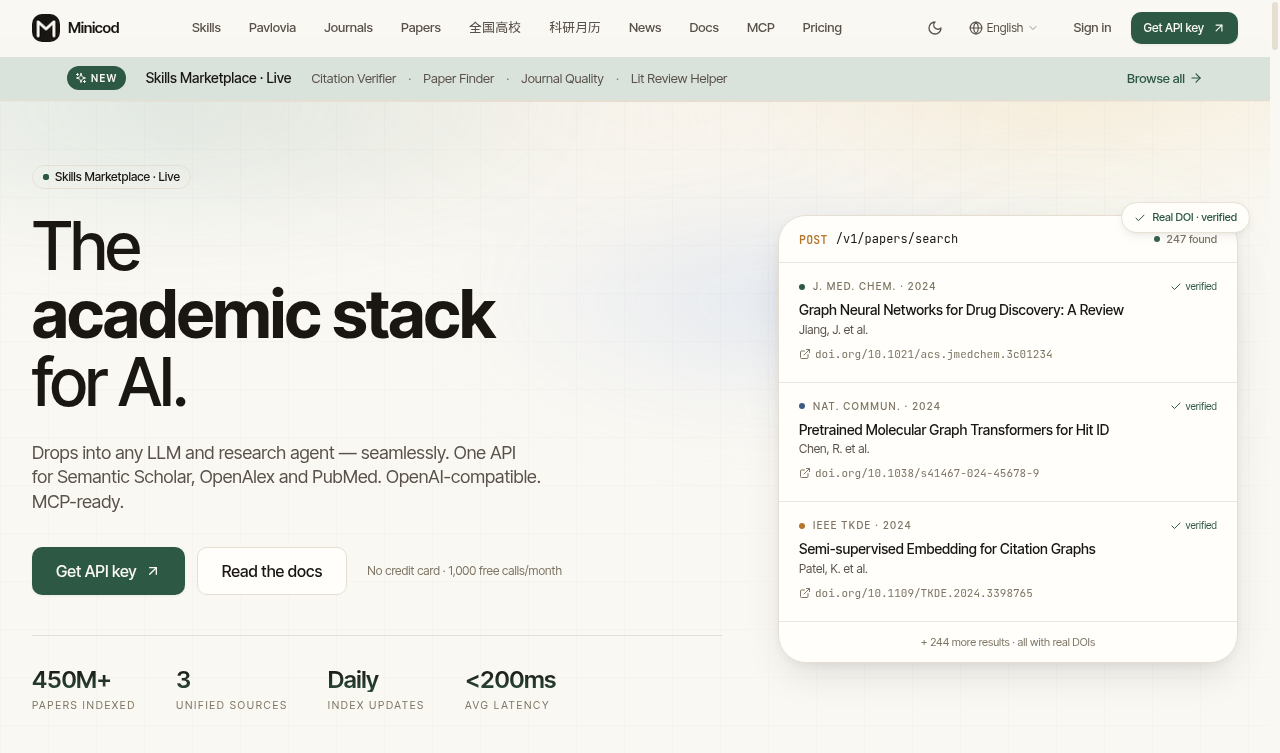The height and width of the screenshot is (753, 1280).
Task: Click the verified checkmark on IEEE TKDE result
Action: pos(1176,525)
